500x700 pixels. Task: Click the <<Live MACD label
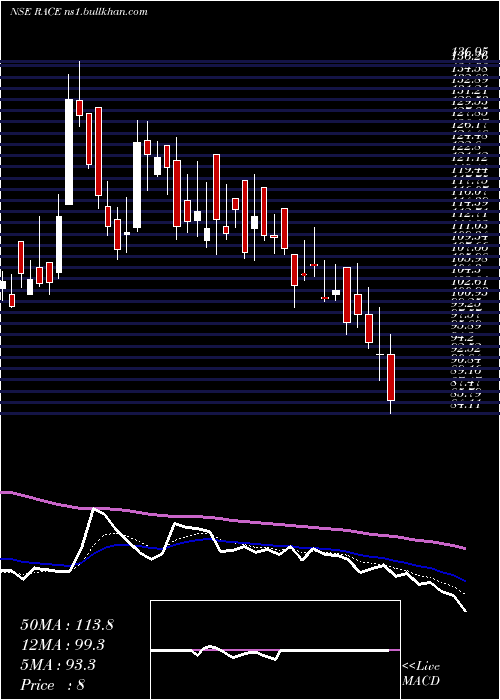421,674
